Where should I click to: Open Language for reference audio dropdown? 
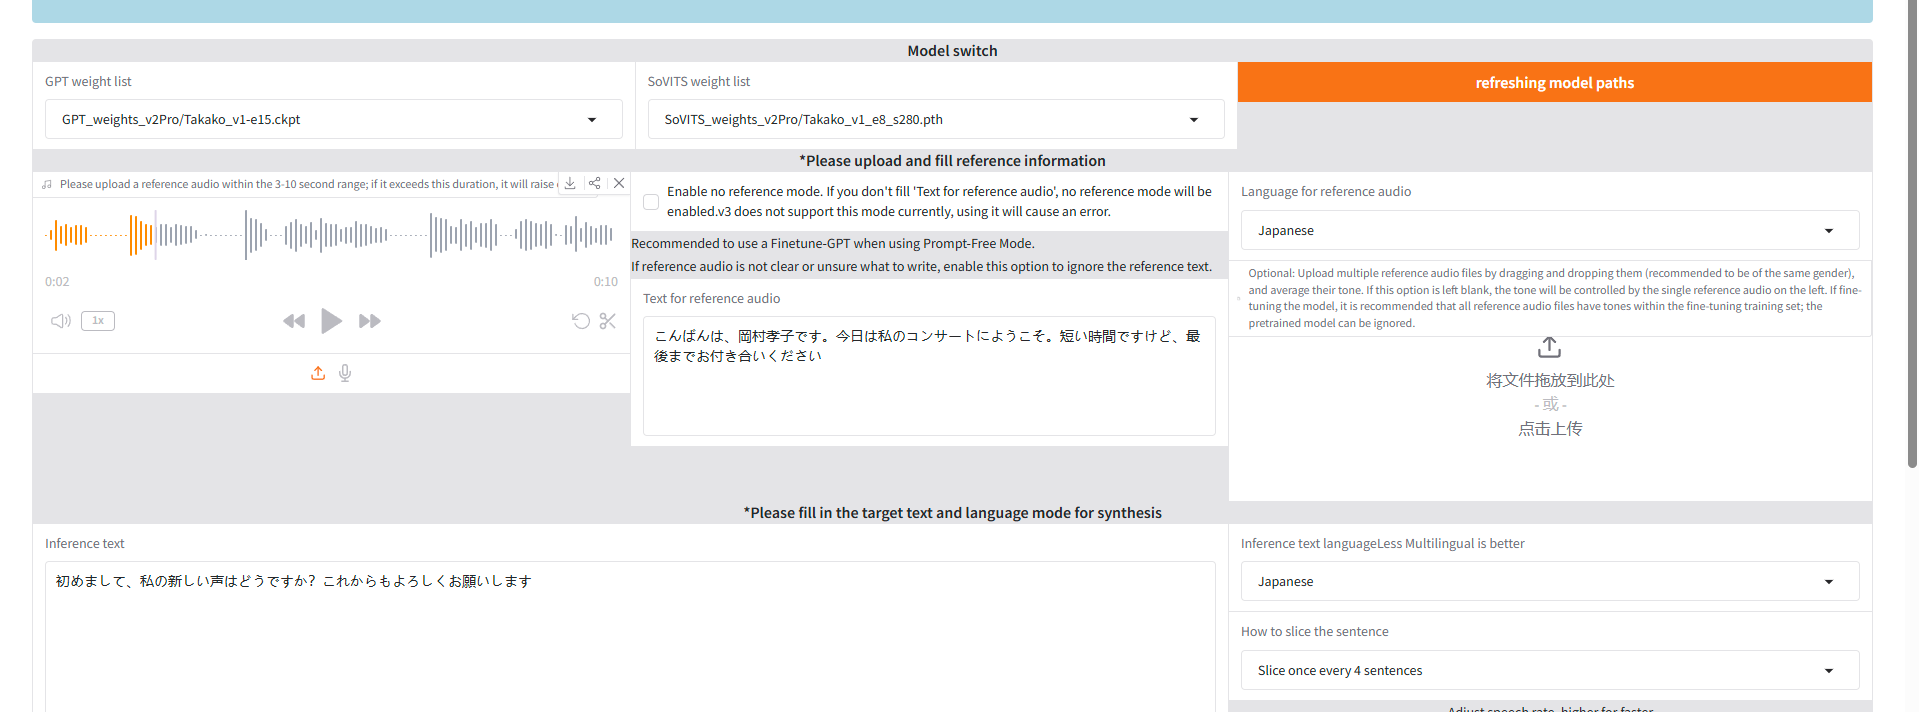click(x=1550, y=230)
